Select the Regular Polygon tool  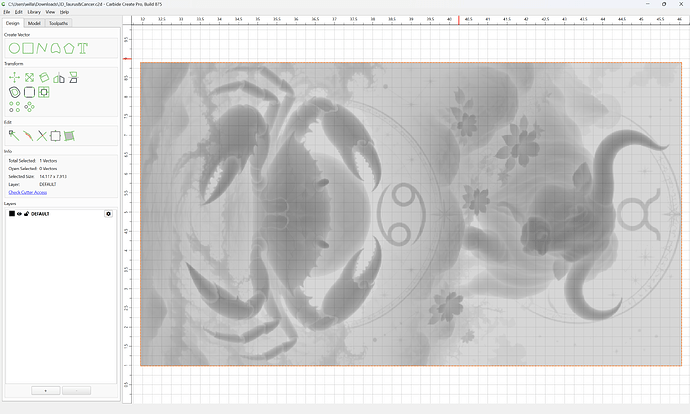point(69,48)
